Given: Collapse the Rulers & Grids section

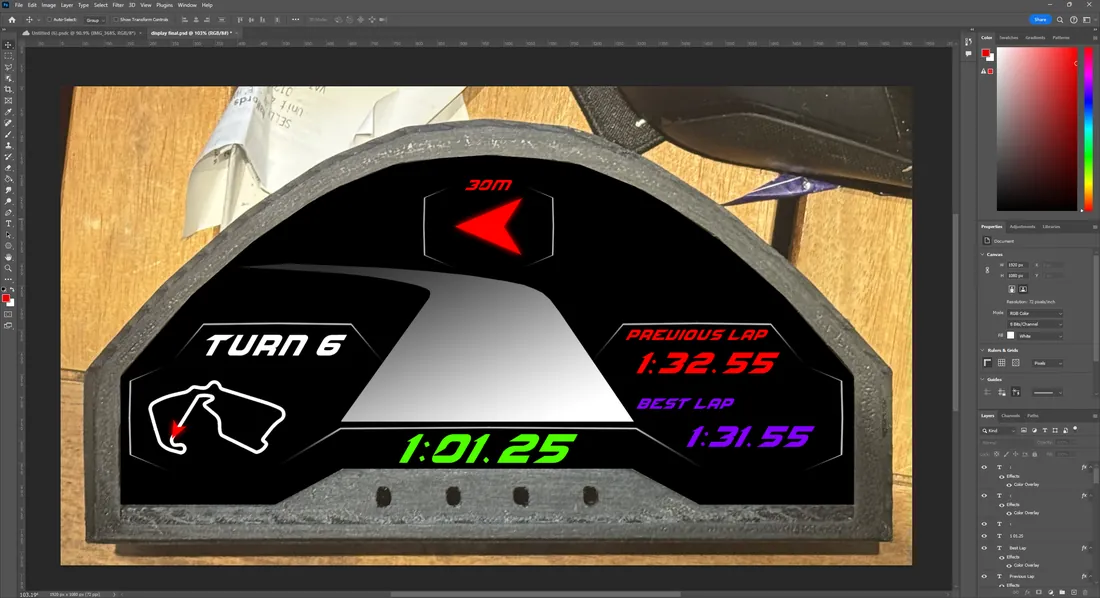Looking at the screenshot, I should 983,350.
